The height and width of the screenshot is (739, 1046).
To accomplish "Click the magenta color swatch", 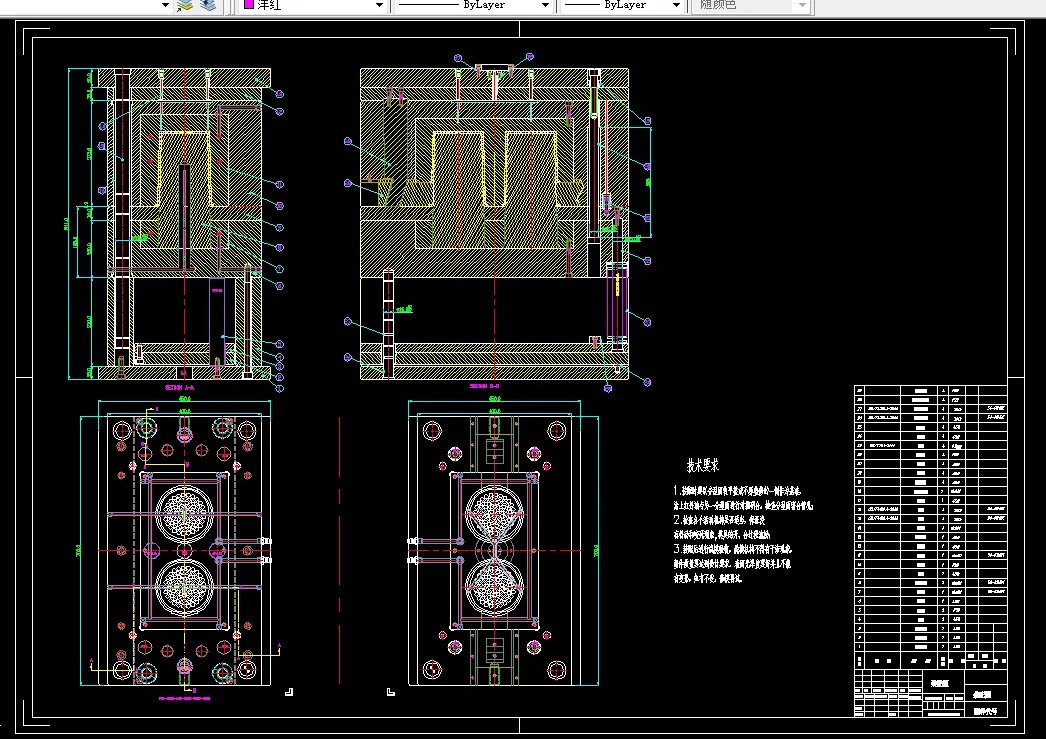I will (248, 5).
